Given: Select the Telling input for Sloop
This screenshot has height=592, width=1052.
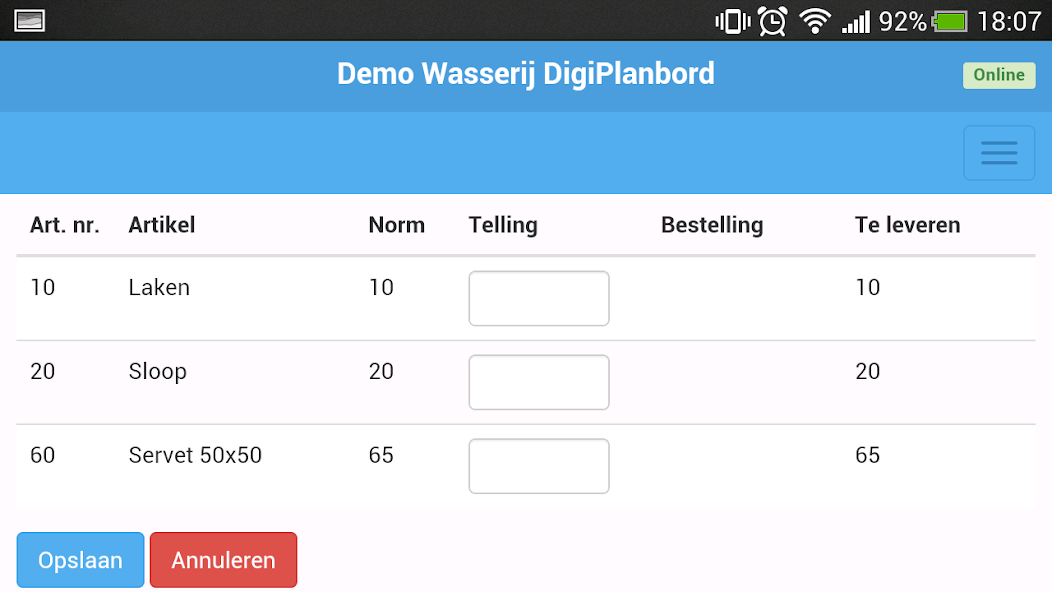Looking at the screenshot, I should click(538, 382).
